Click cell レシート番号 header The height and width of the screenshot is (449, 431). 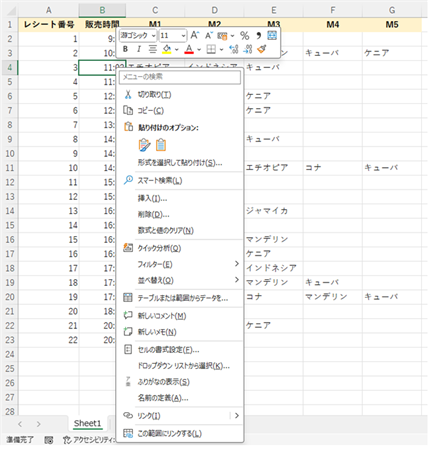coord(49,25)
